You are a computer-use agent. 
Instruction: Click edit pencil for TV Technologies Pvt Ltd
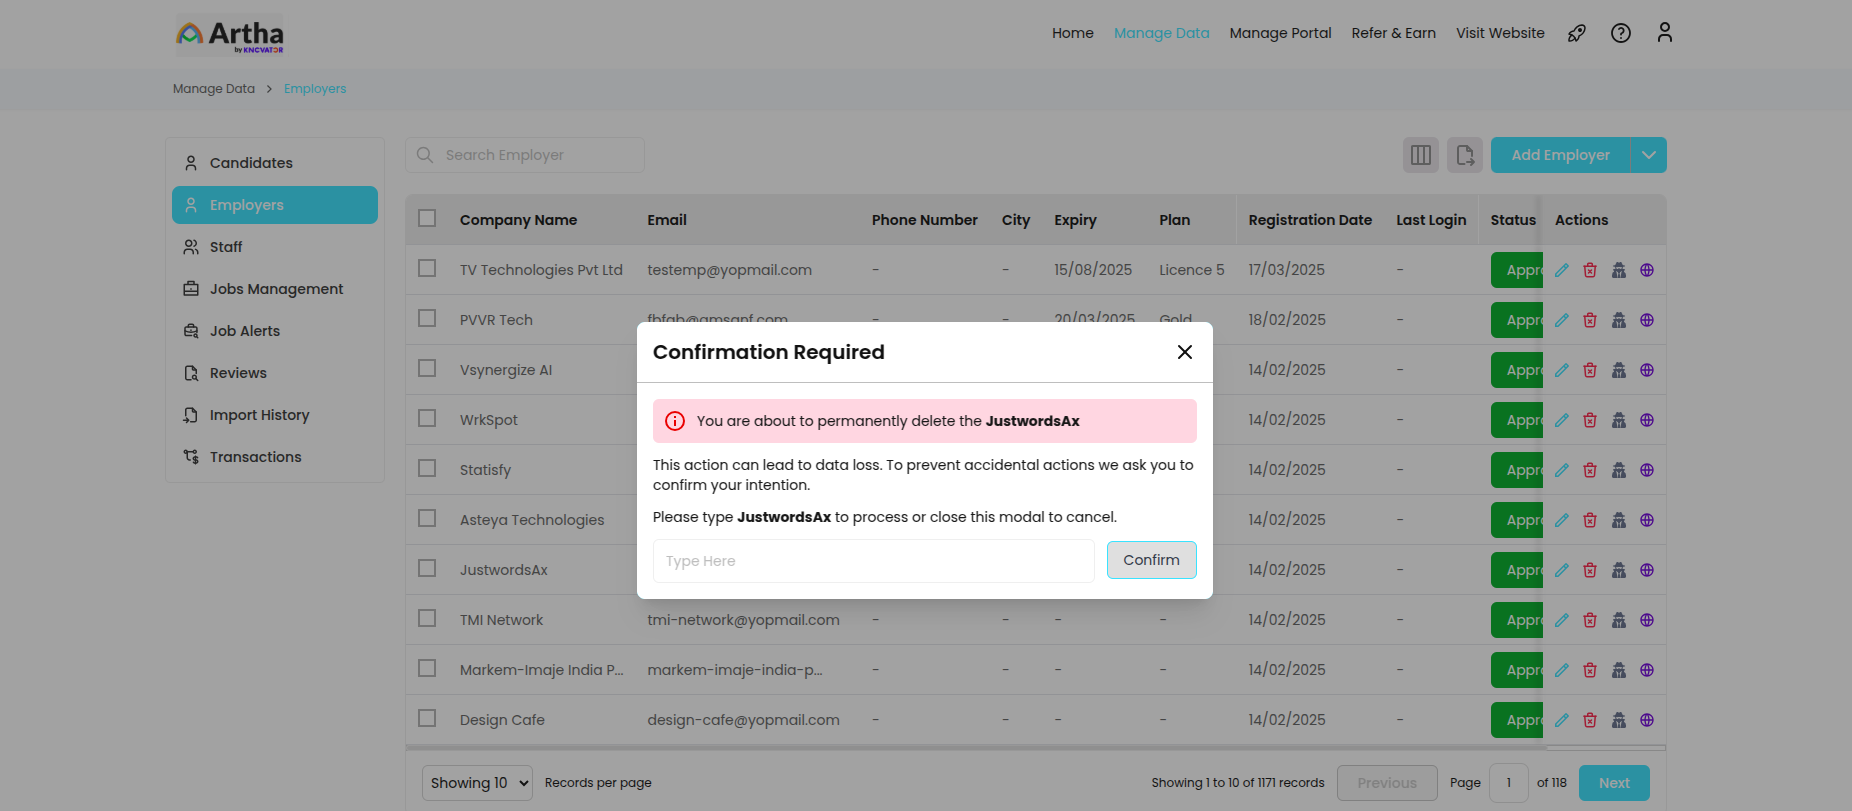click(1562, 270)
